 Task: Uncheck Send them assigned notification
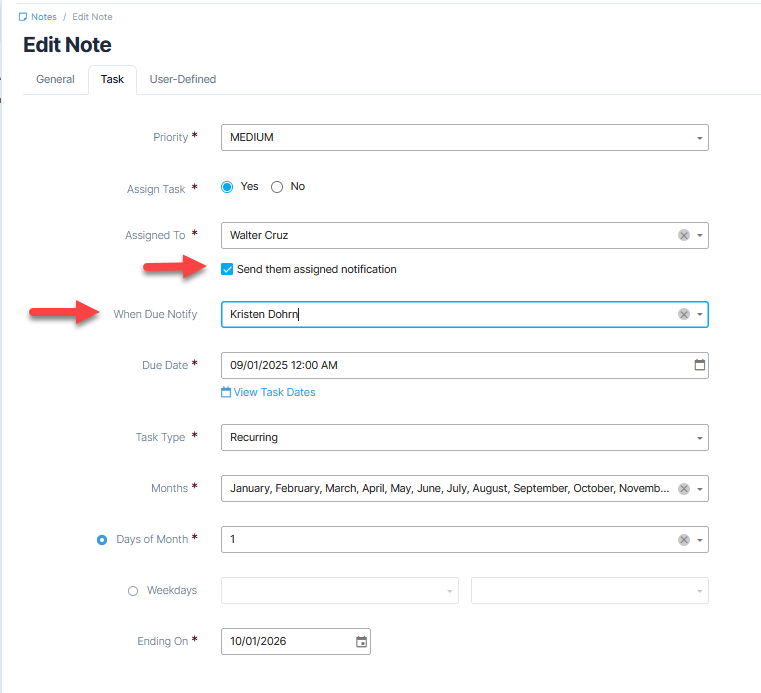(x=227, y=269)
